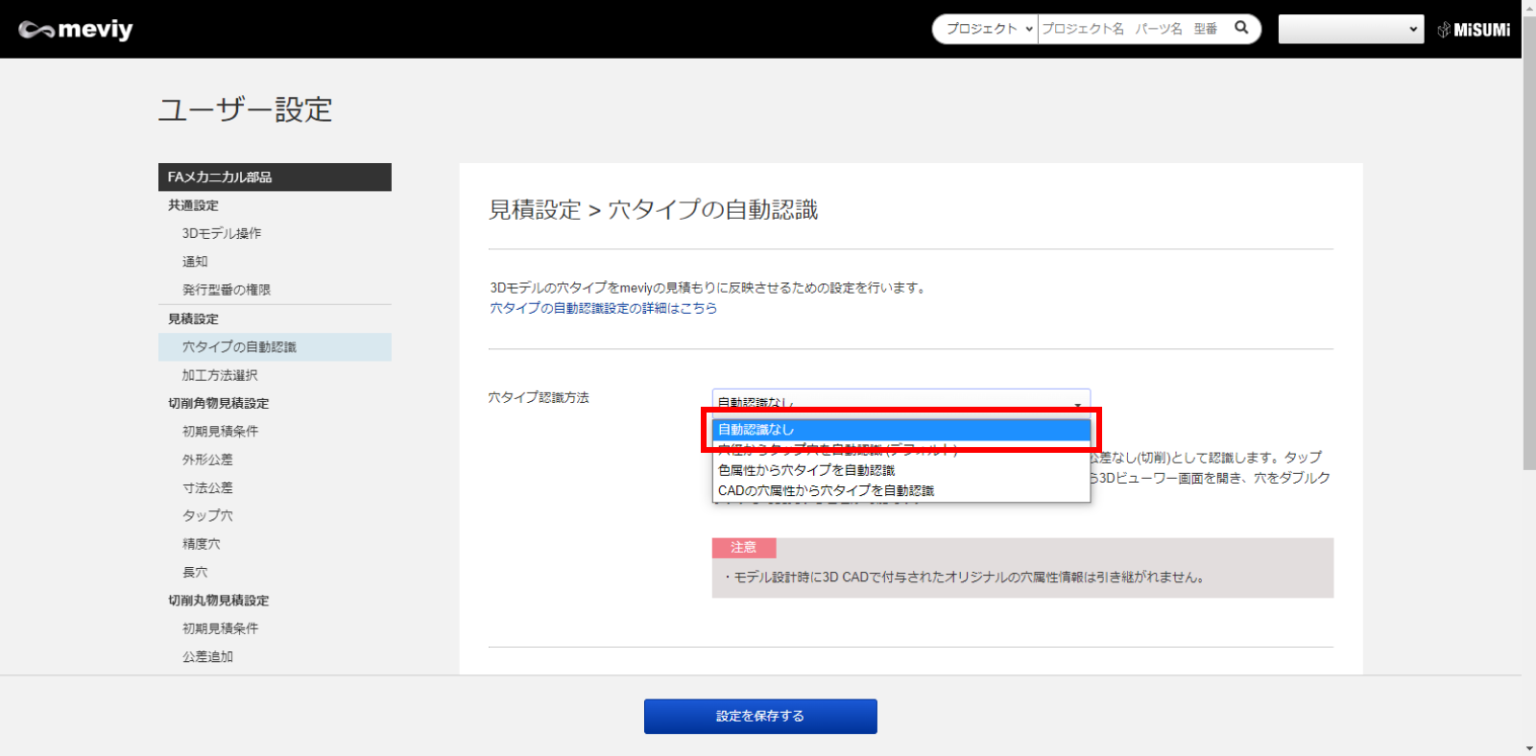Screen dimensions: 1536x756
Task: Open the empty user dropdown in header
Action: click(x=1350, y=29)
